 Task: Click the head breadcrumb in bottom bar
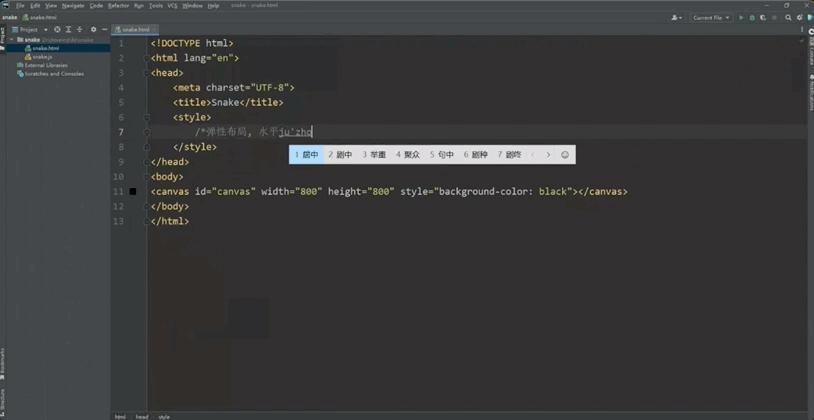pyautogui.click(x=141, y=416)
